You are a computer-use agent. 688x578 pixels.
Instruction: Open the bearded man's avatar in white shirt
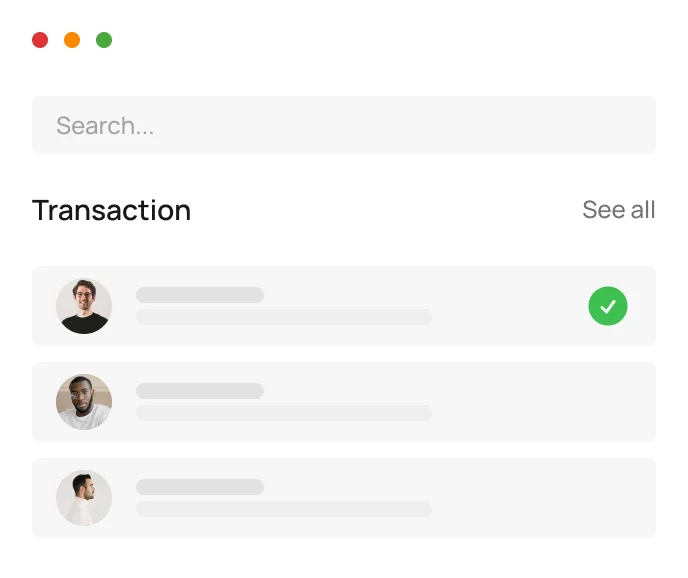pos(84,402)
